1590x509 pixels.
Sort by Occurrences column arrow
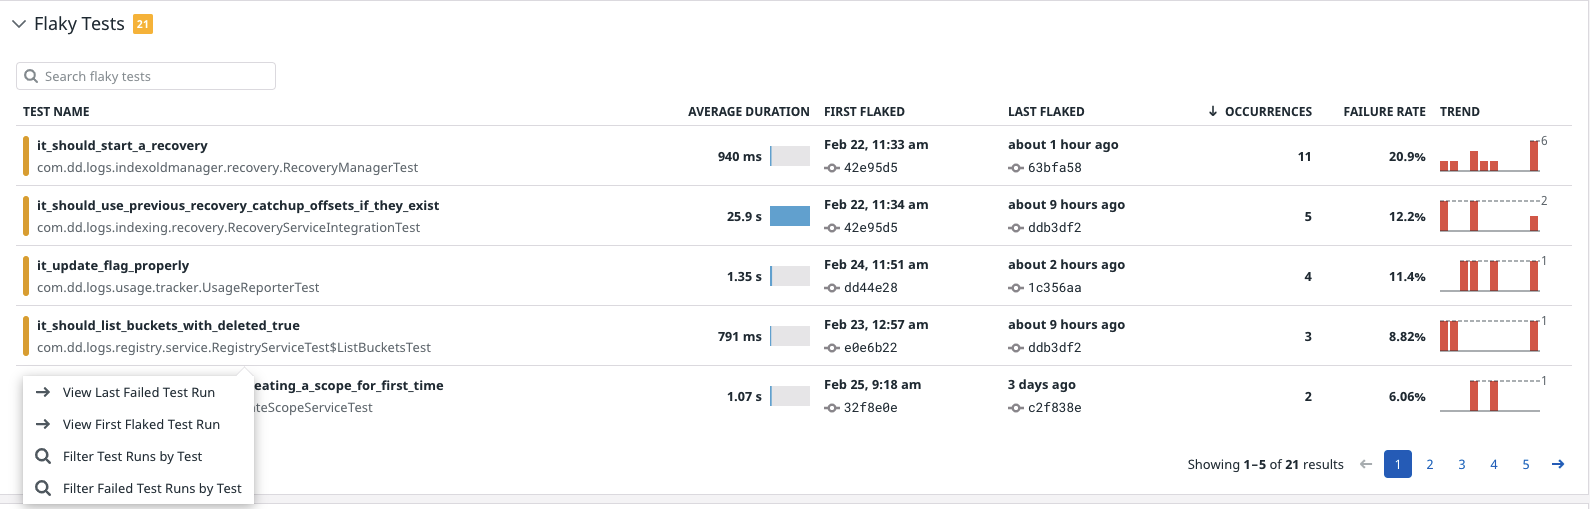pyautogui.click(x=1213, y=111)
